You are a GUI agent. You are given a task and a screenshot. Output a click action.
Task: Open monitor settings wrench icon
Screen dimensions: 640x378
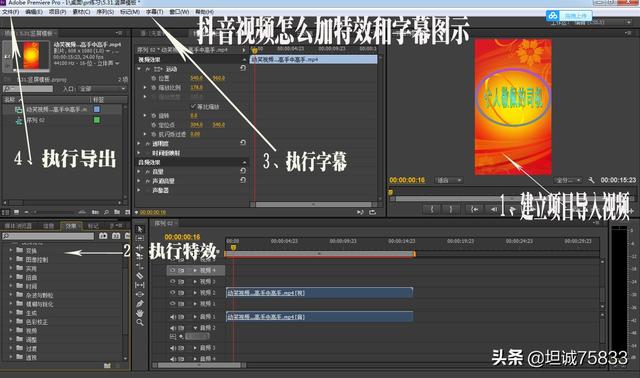[x=591, y=180]
